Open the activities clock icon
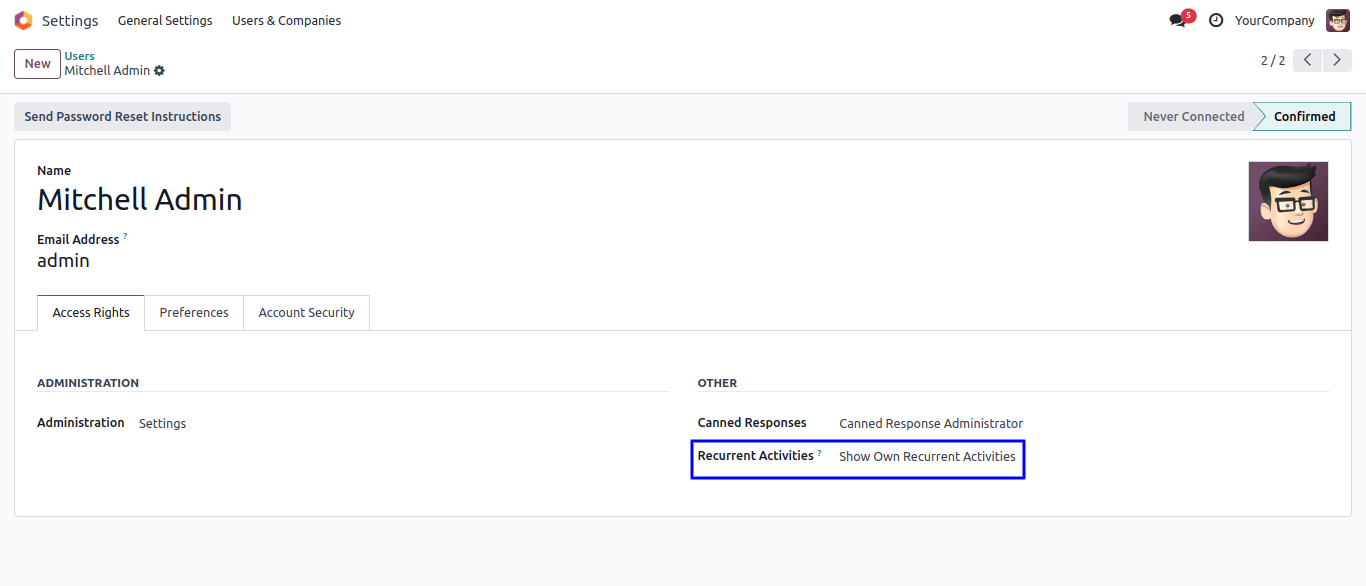 pos(1216,20)
